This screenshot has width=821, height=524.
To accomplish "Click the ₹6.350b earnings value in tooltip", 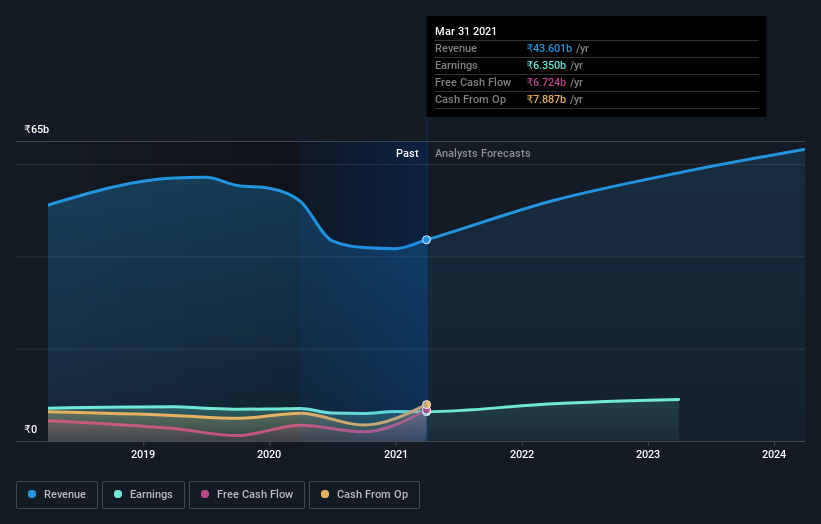I will click(546, 65).
